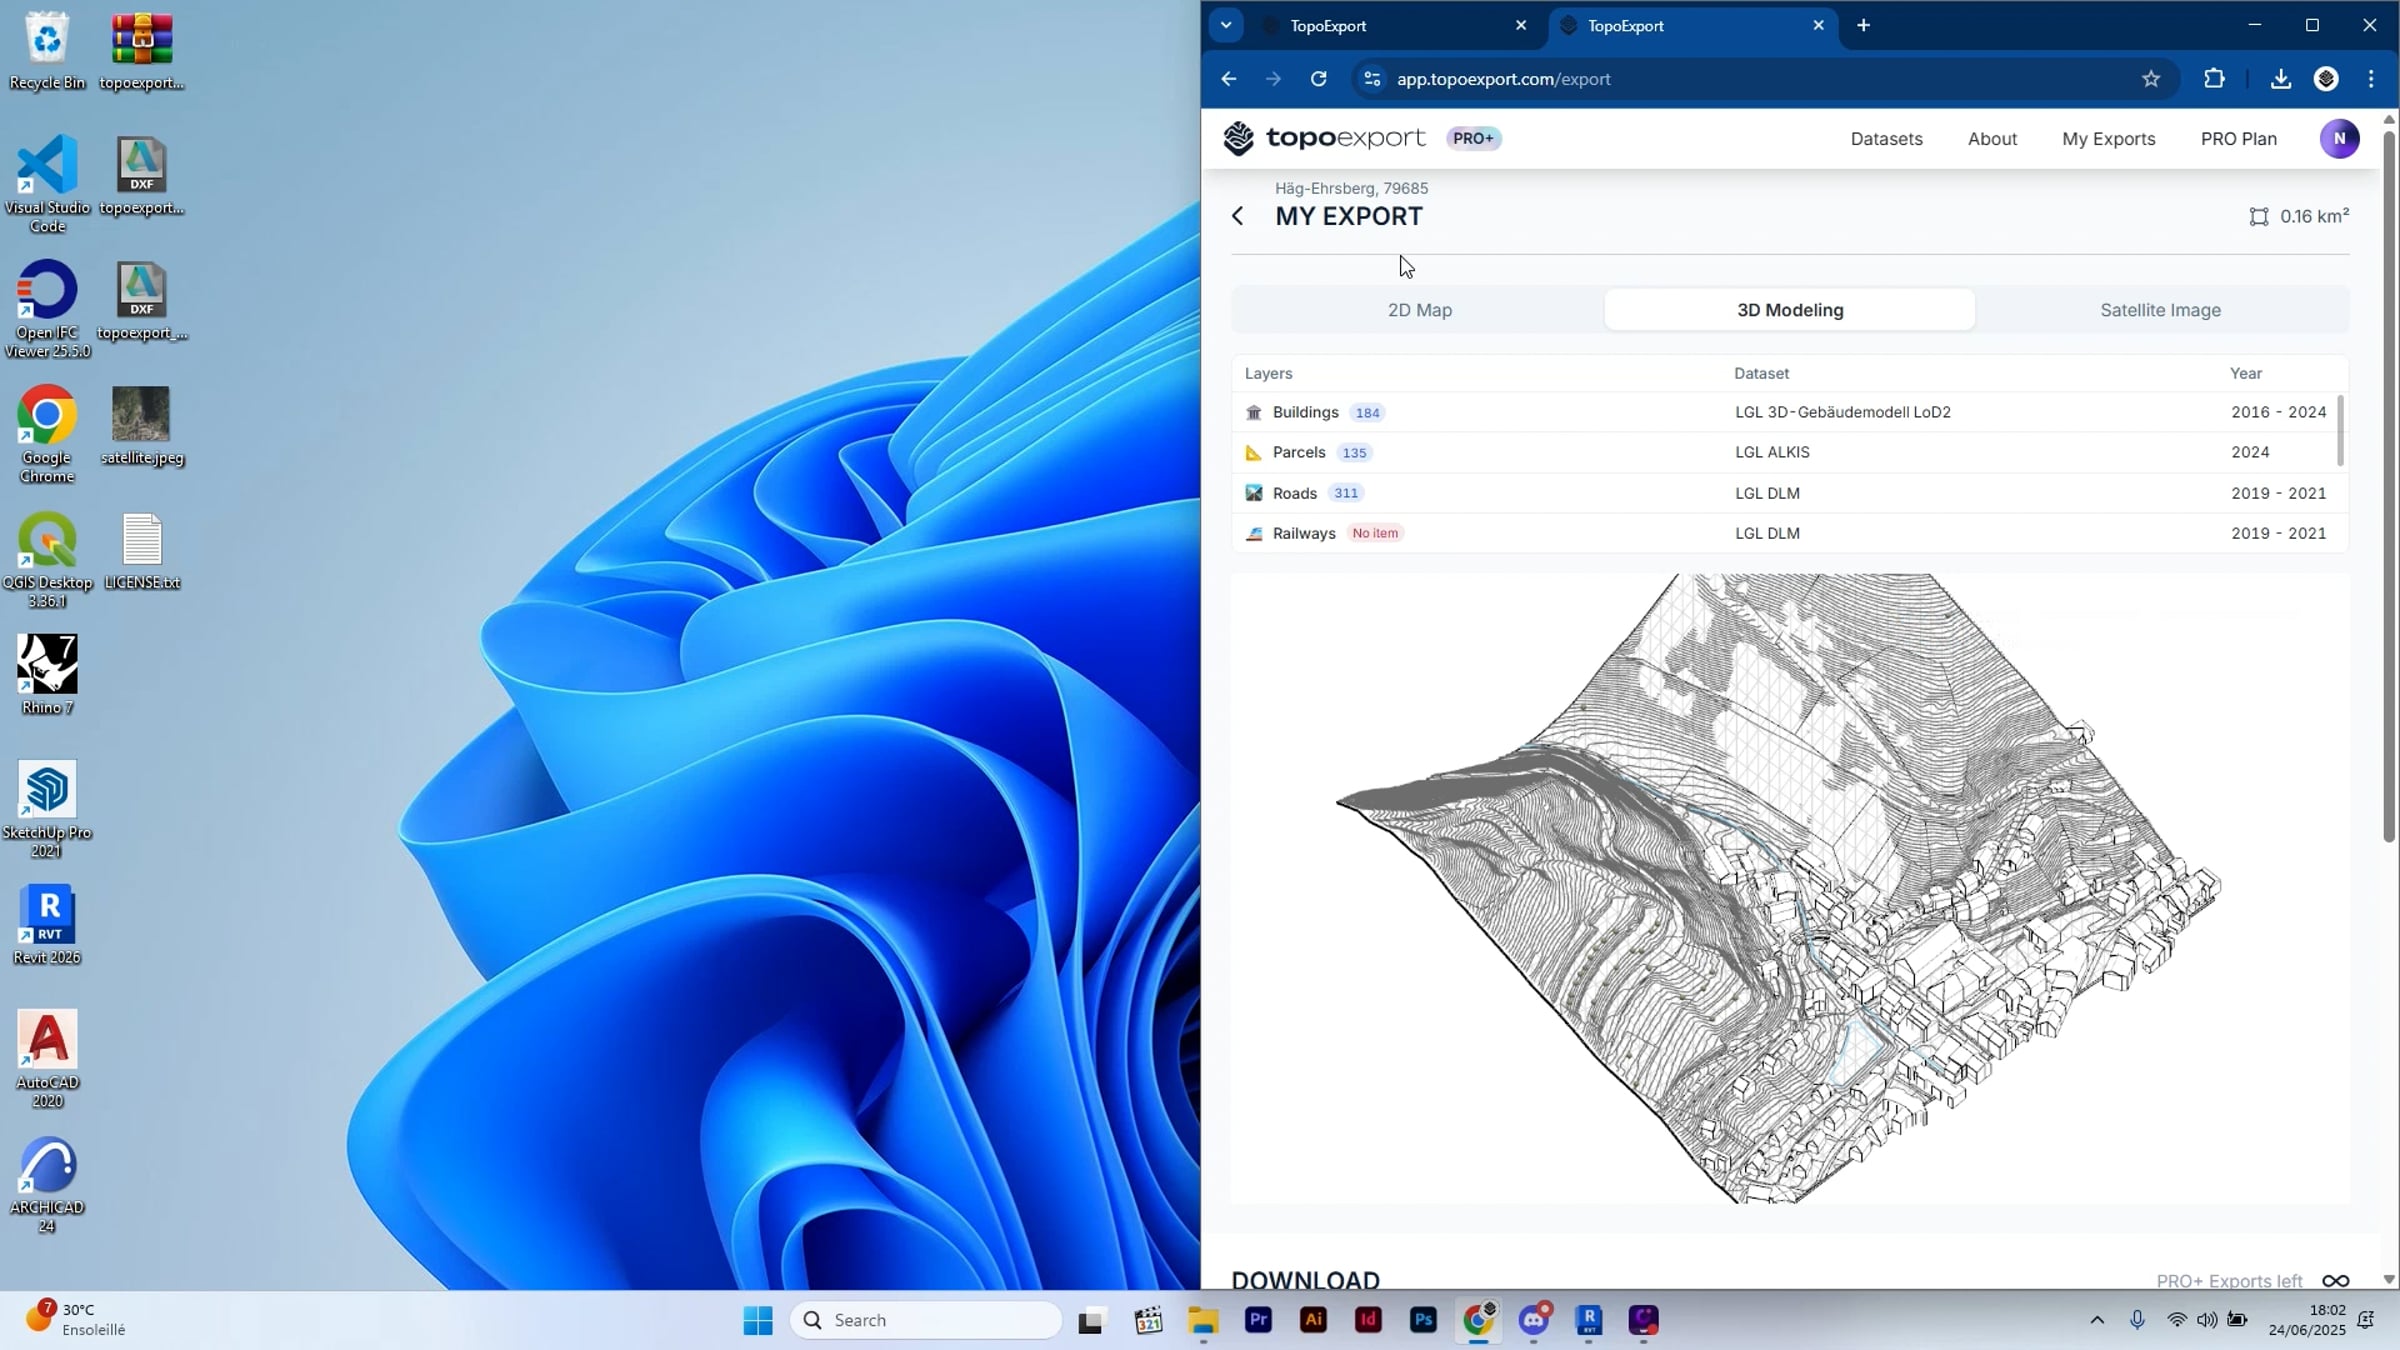Open the Datasets nav link

[1886, 139]
